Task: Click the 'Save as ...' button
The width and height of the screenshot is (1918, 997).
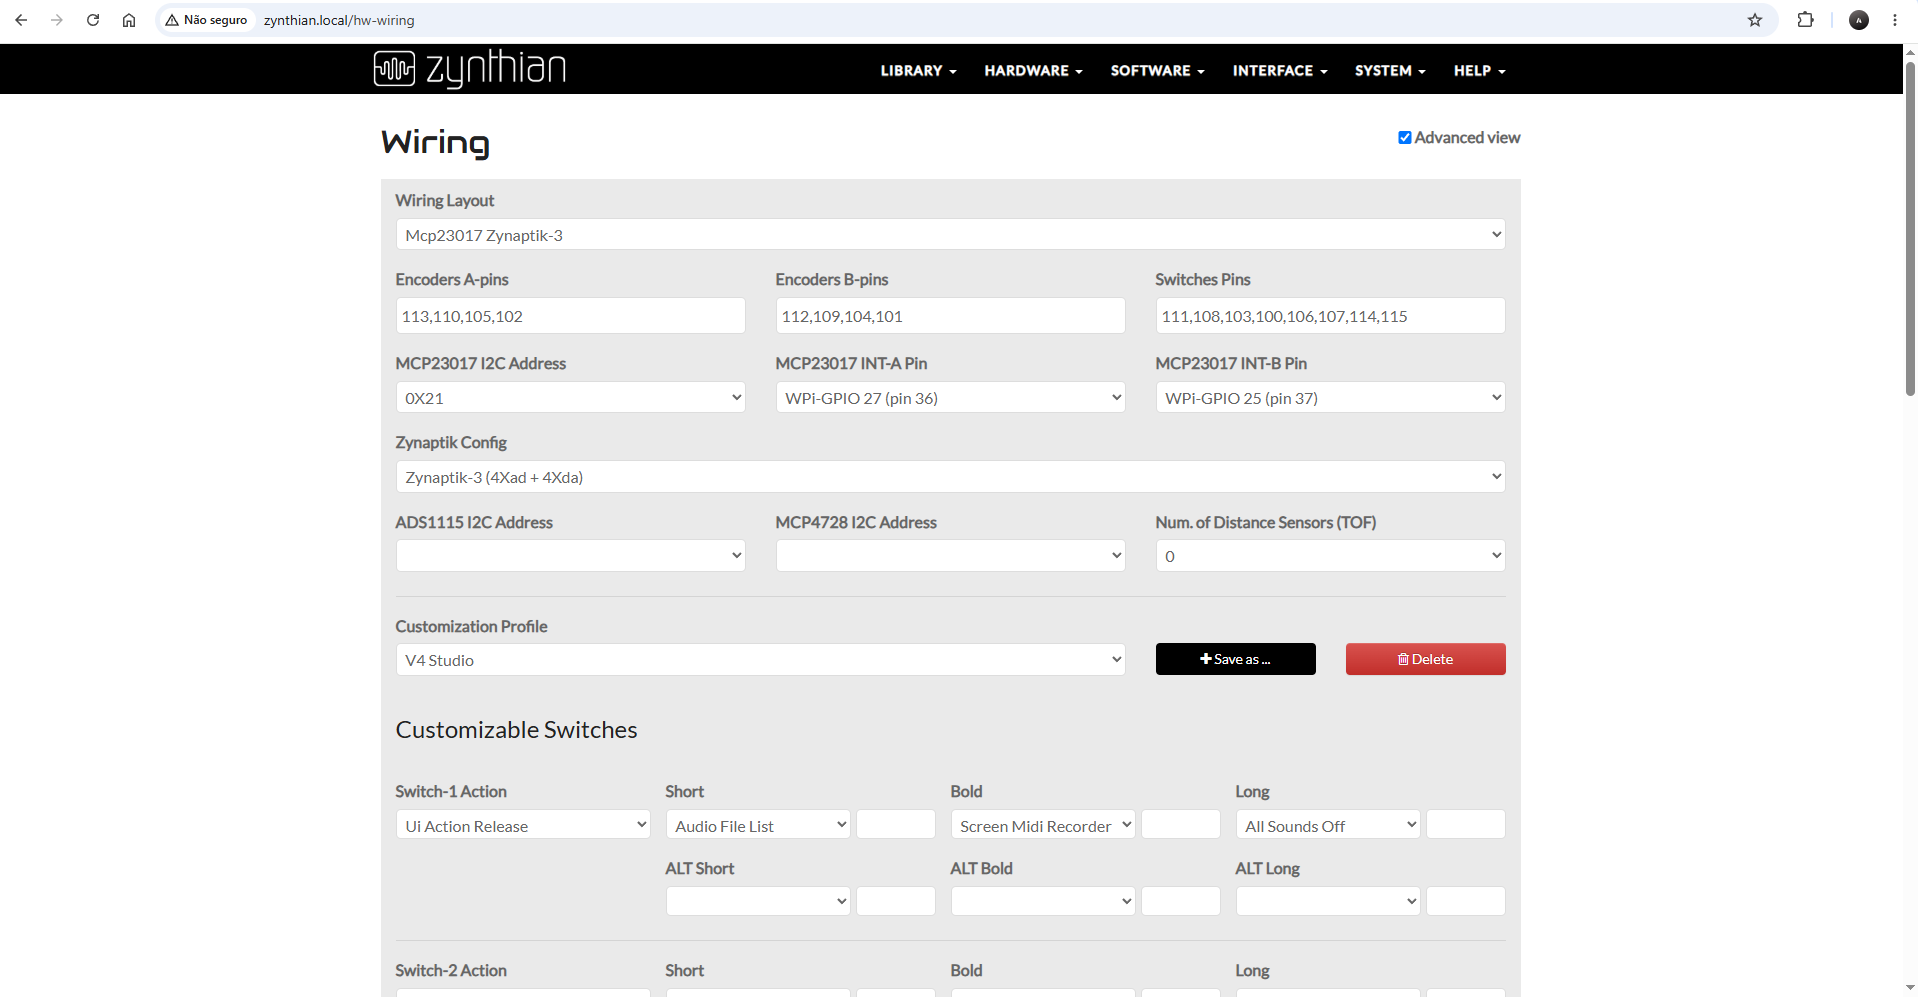Action: [1235, 659]
